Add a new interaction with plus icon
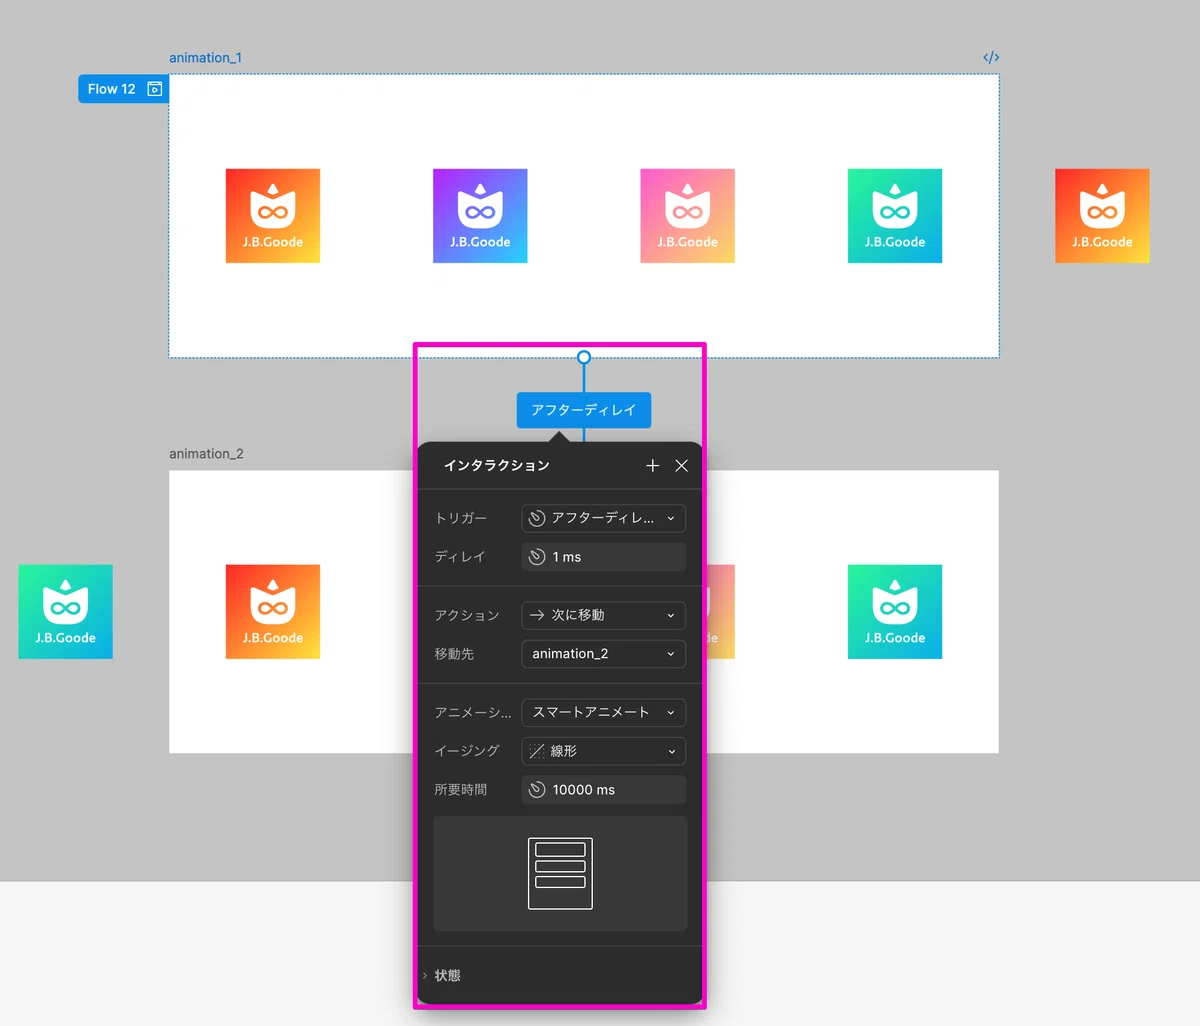The width and height of the screenshot is (1200, 1026). click(x=653, y=466)
